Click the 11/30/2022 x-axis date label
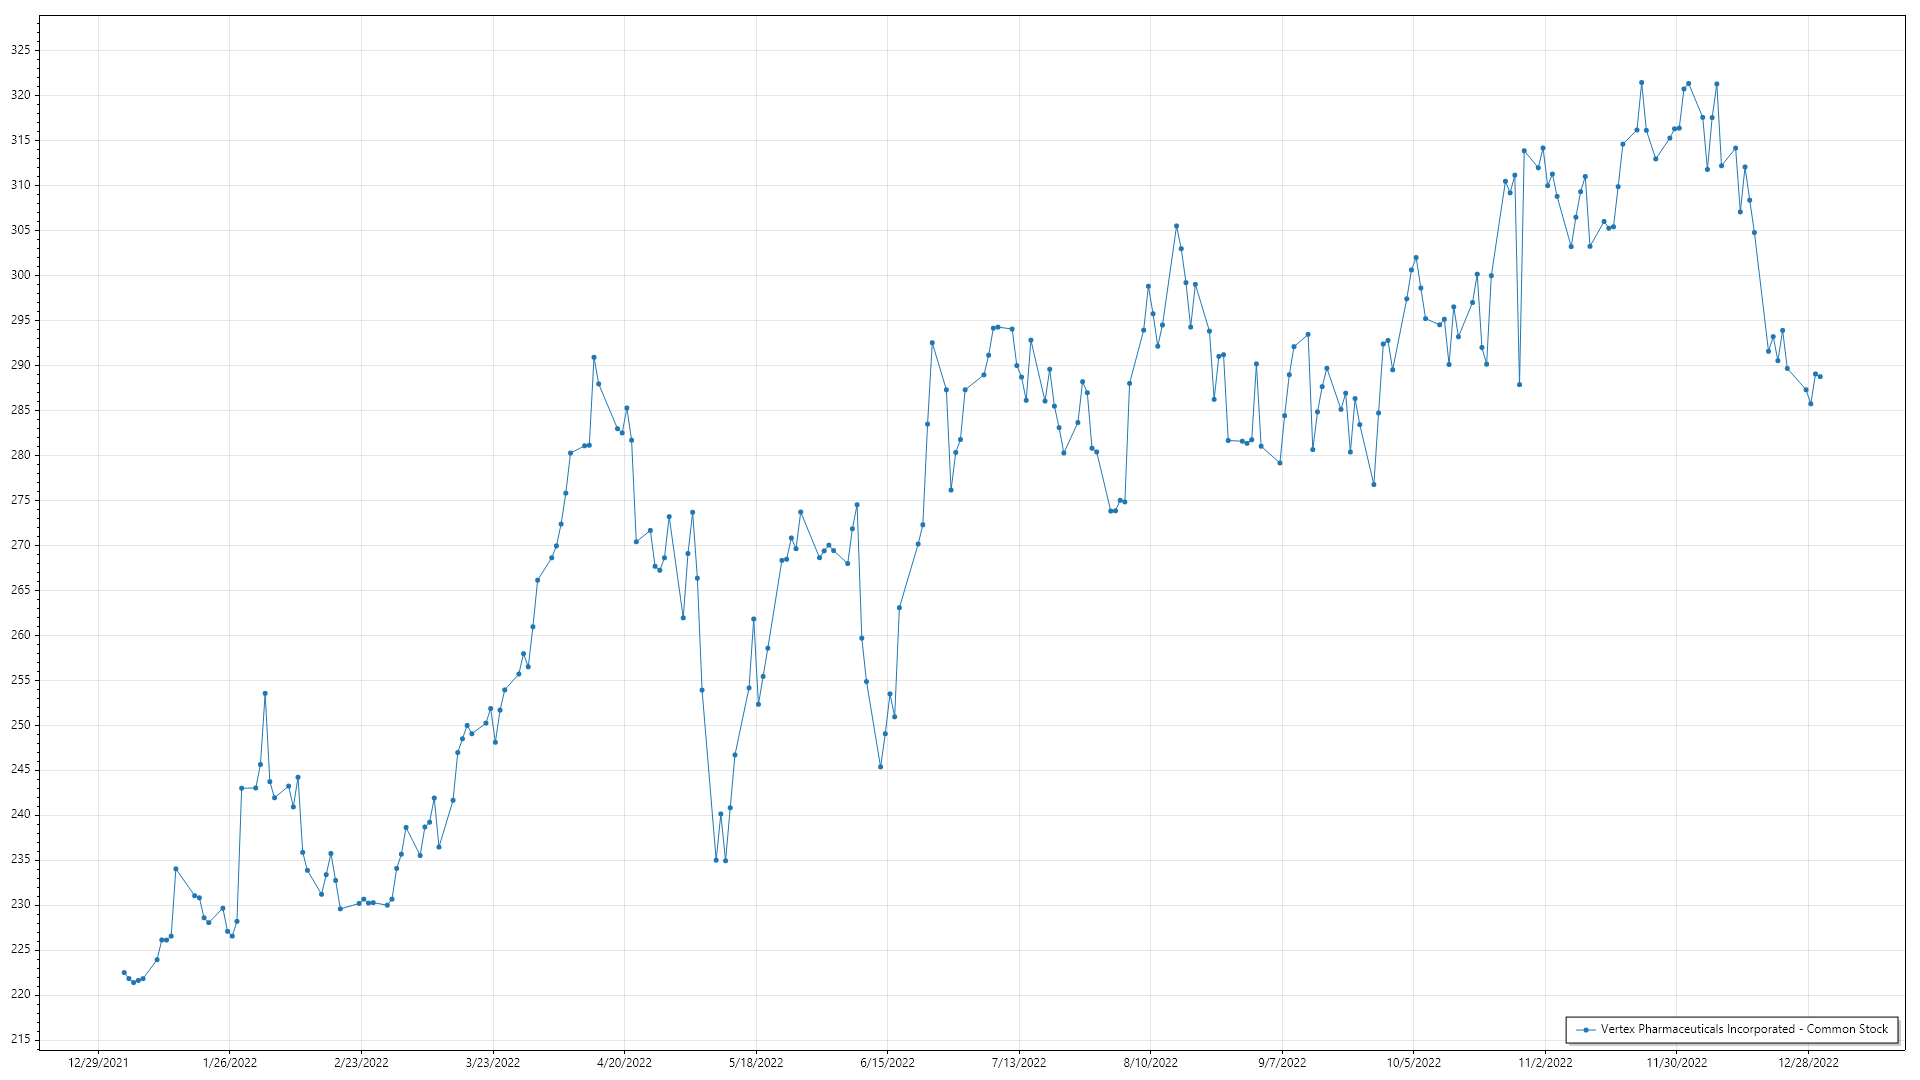 (x=1677, y=1062)
